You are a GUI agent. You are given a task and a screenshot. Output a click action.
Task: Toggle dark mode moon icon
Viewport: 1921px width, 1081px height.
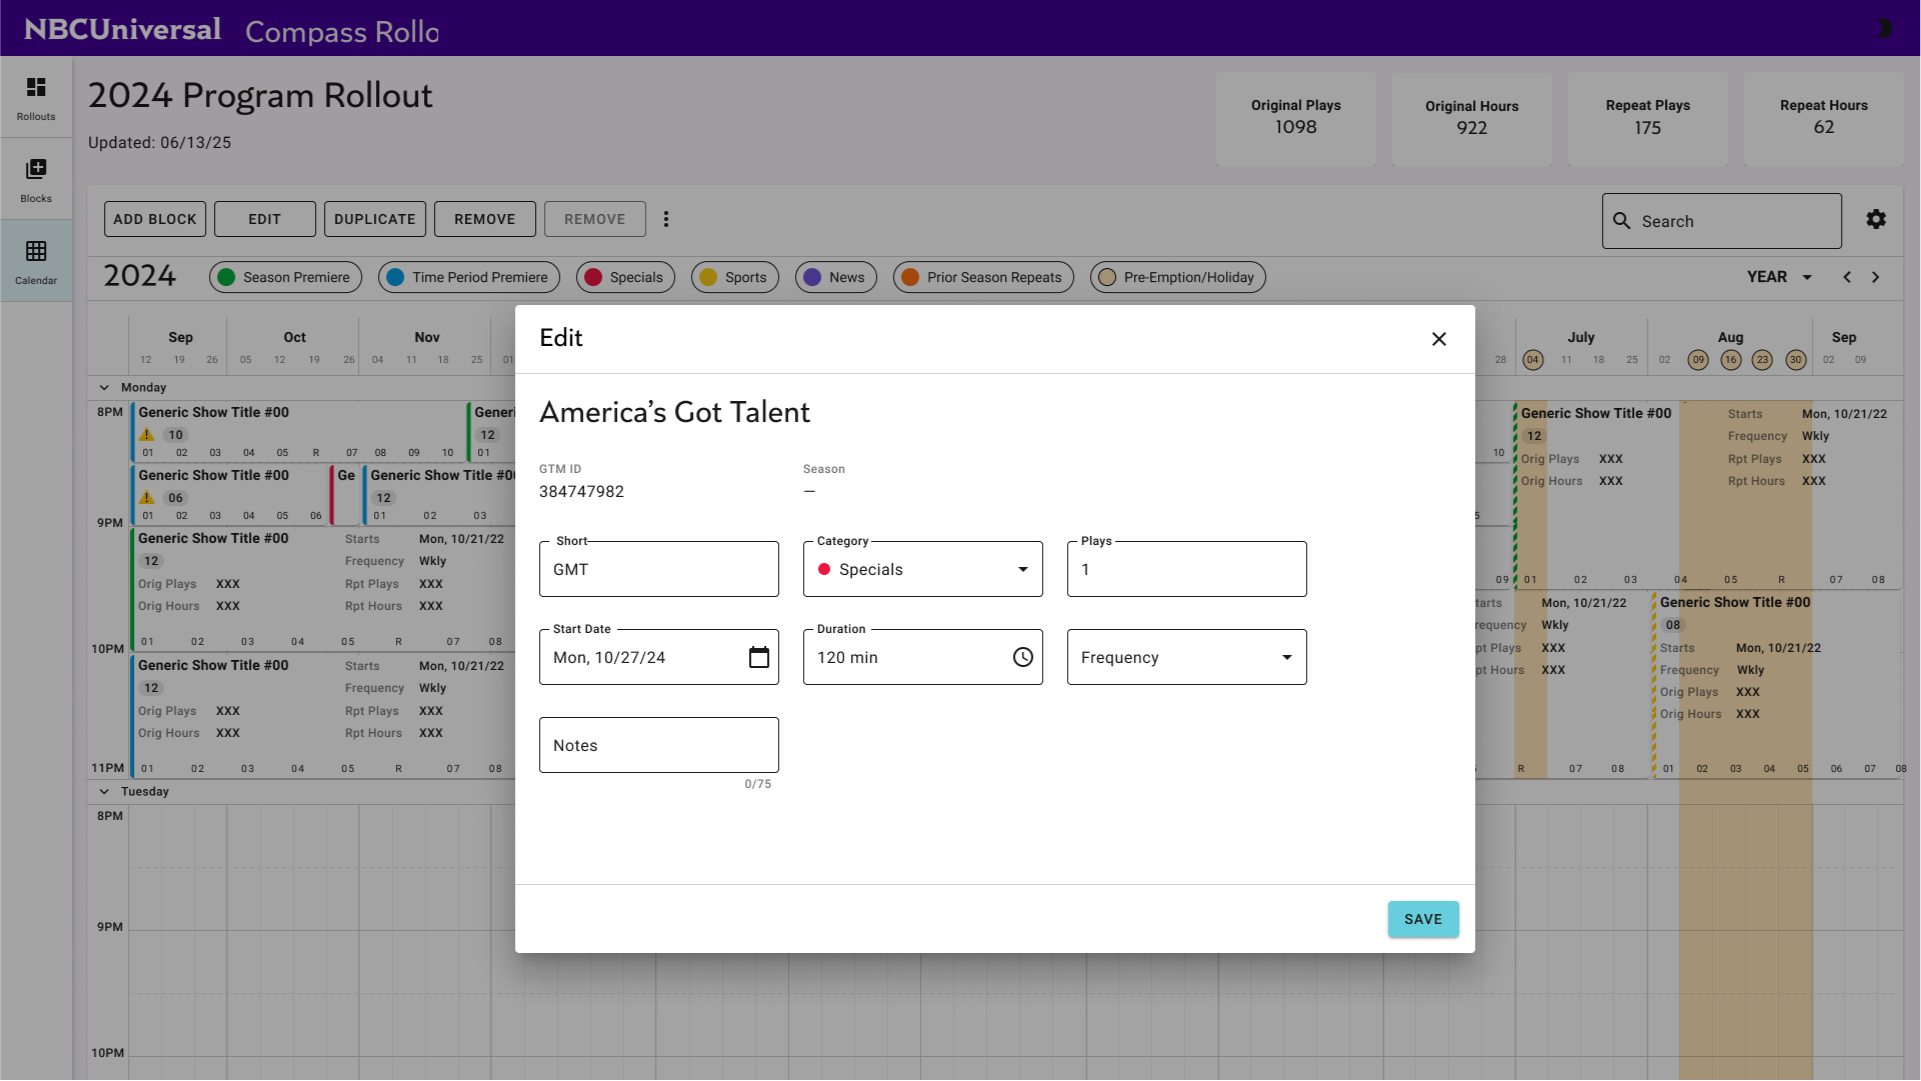coord(1883,28)
